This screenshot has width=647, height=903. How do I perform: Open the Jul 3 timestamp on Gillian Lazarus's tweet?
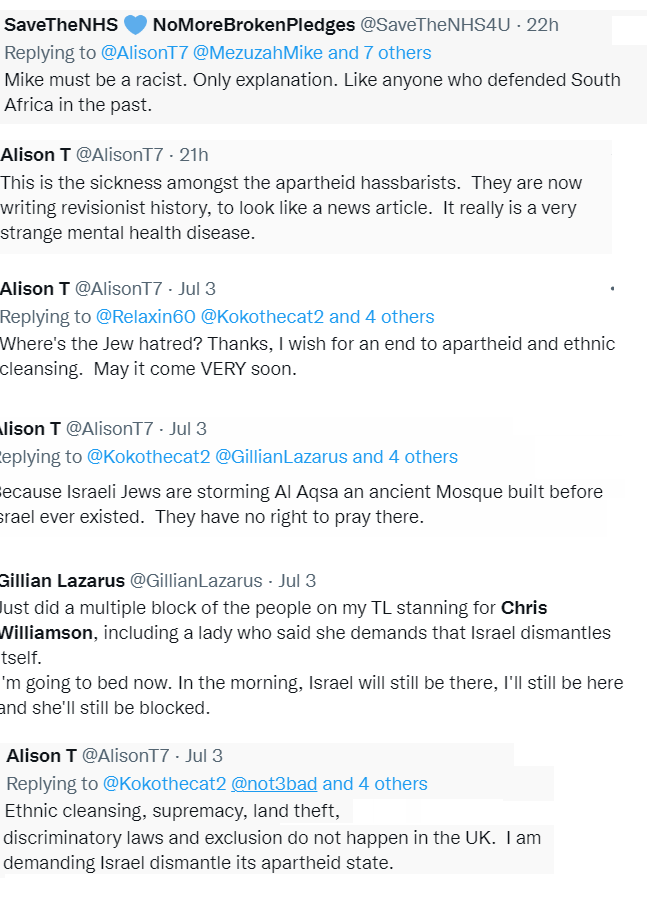click(x=297, y=581)
